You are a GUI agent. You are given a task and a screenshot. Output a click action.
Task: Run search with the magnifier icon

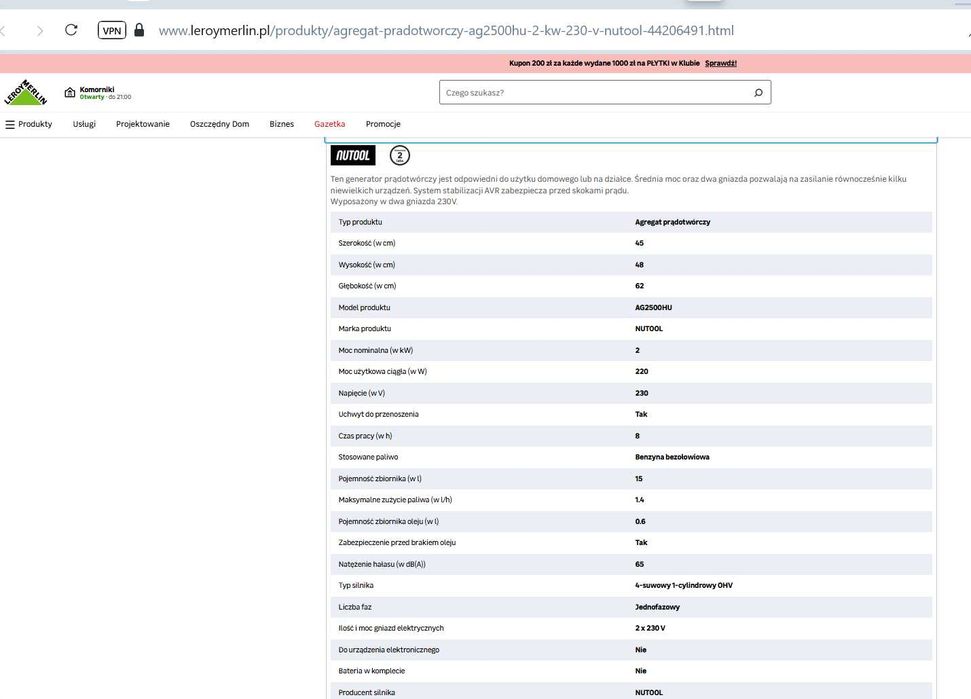(759, 92)
